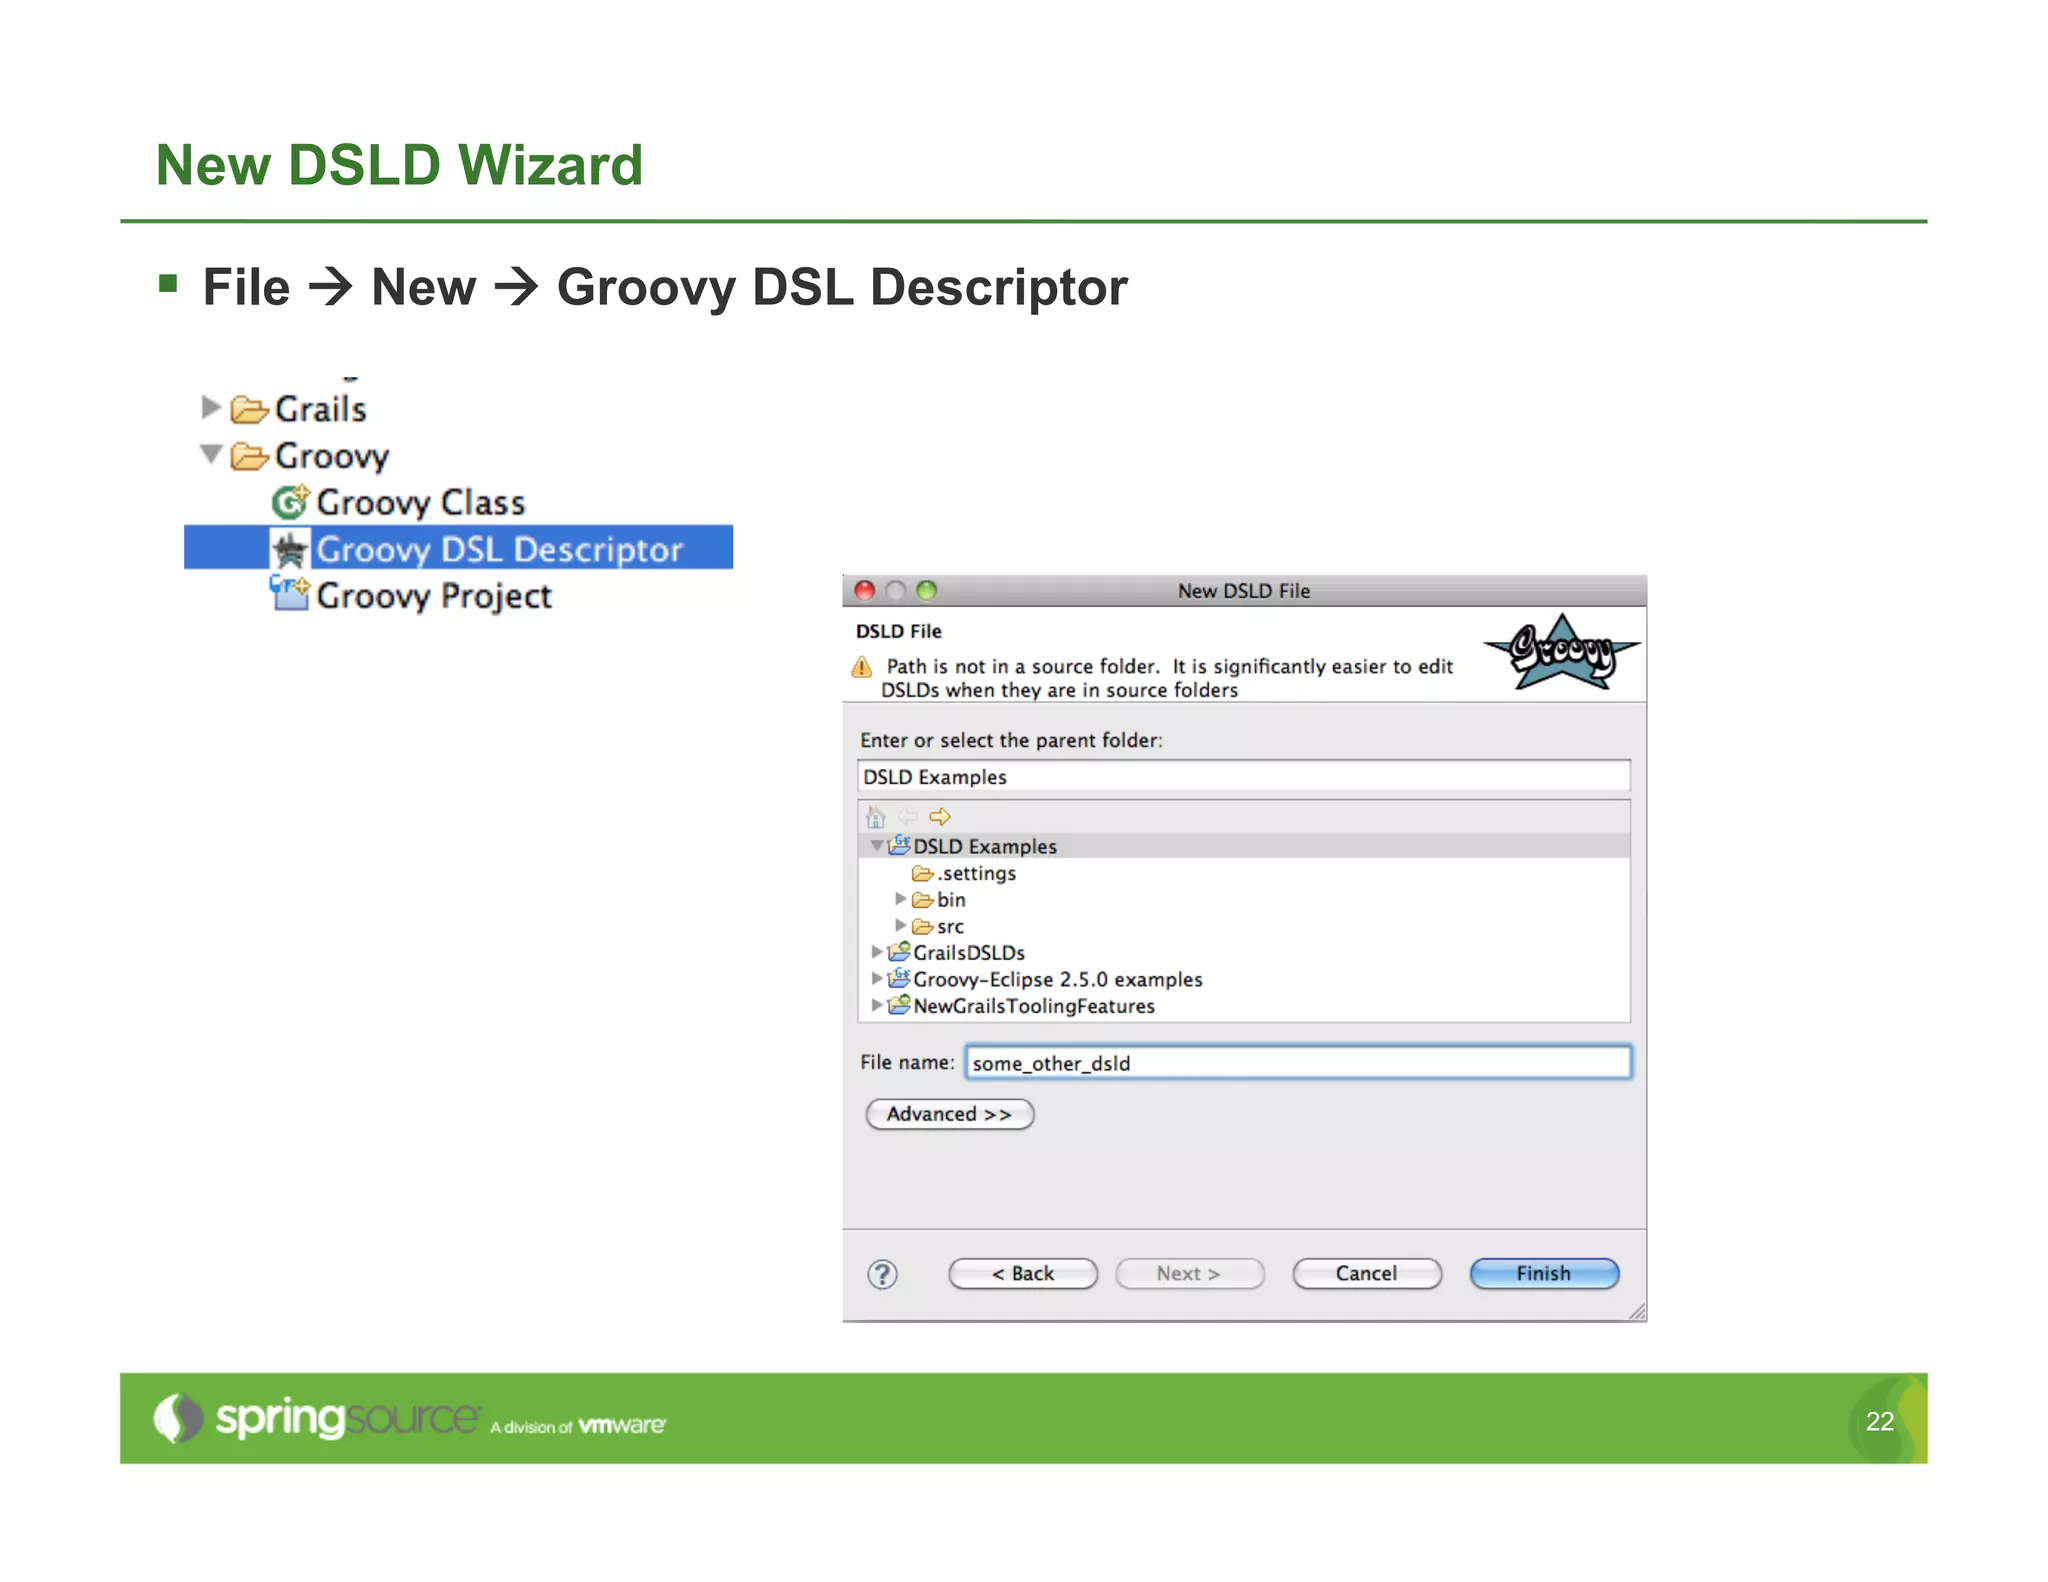Screen dimensions: 2048x1582
Task: Click the Groovy Project icon
Action: 290,593
